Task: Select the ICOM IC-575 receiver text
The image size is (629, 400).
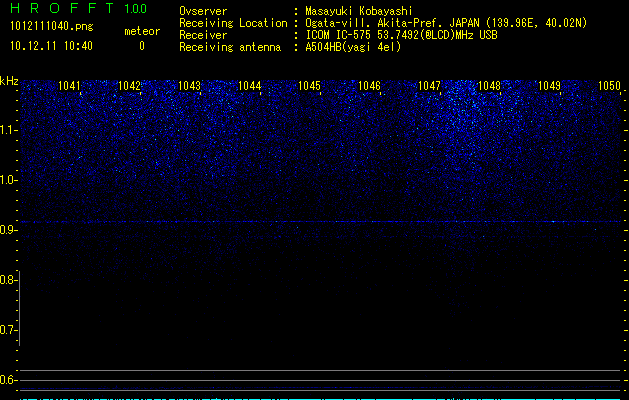Action: (x=402, y=35)
